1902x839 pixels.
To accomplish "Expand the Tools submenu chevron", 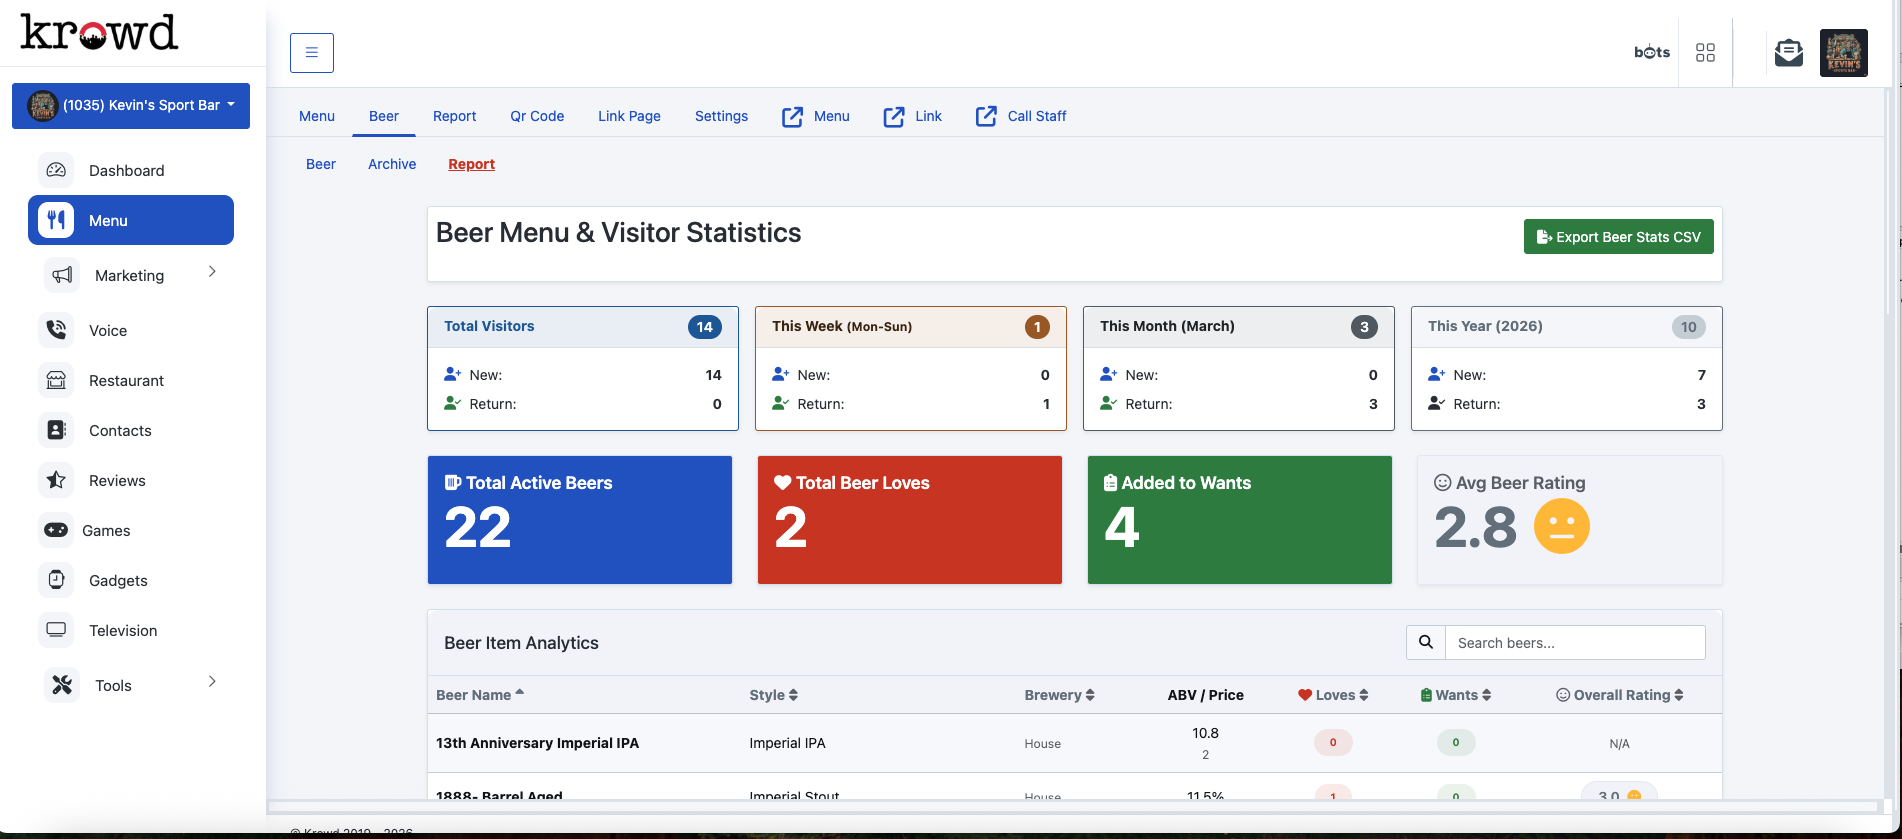I will (212, 682).
